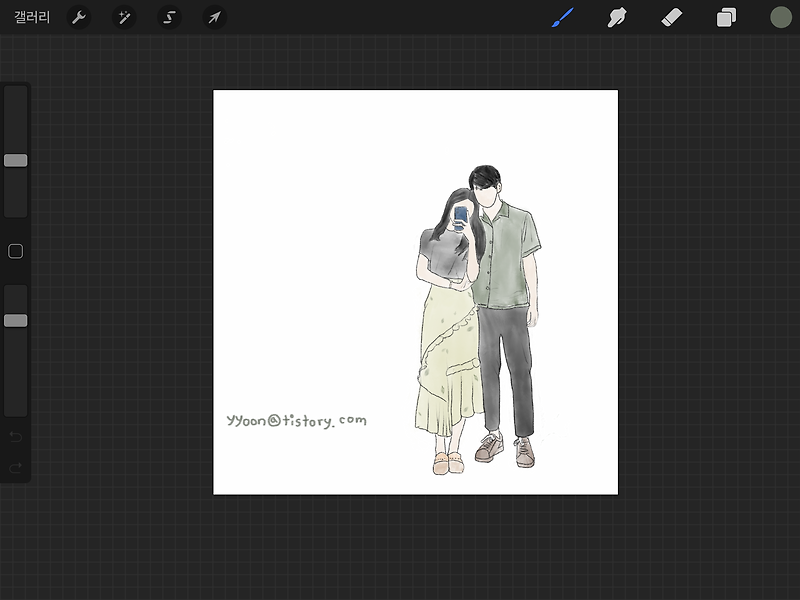Open the Selection tool (S ribbon icon)

pos(169,17)
